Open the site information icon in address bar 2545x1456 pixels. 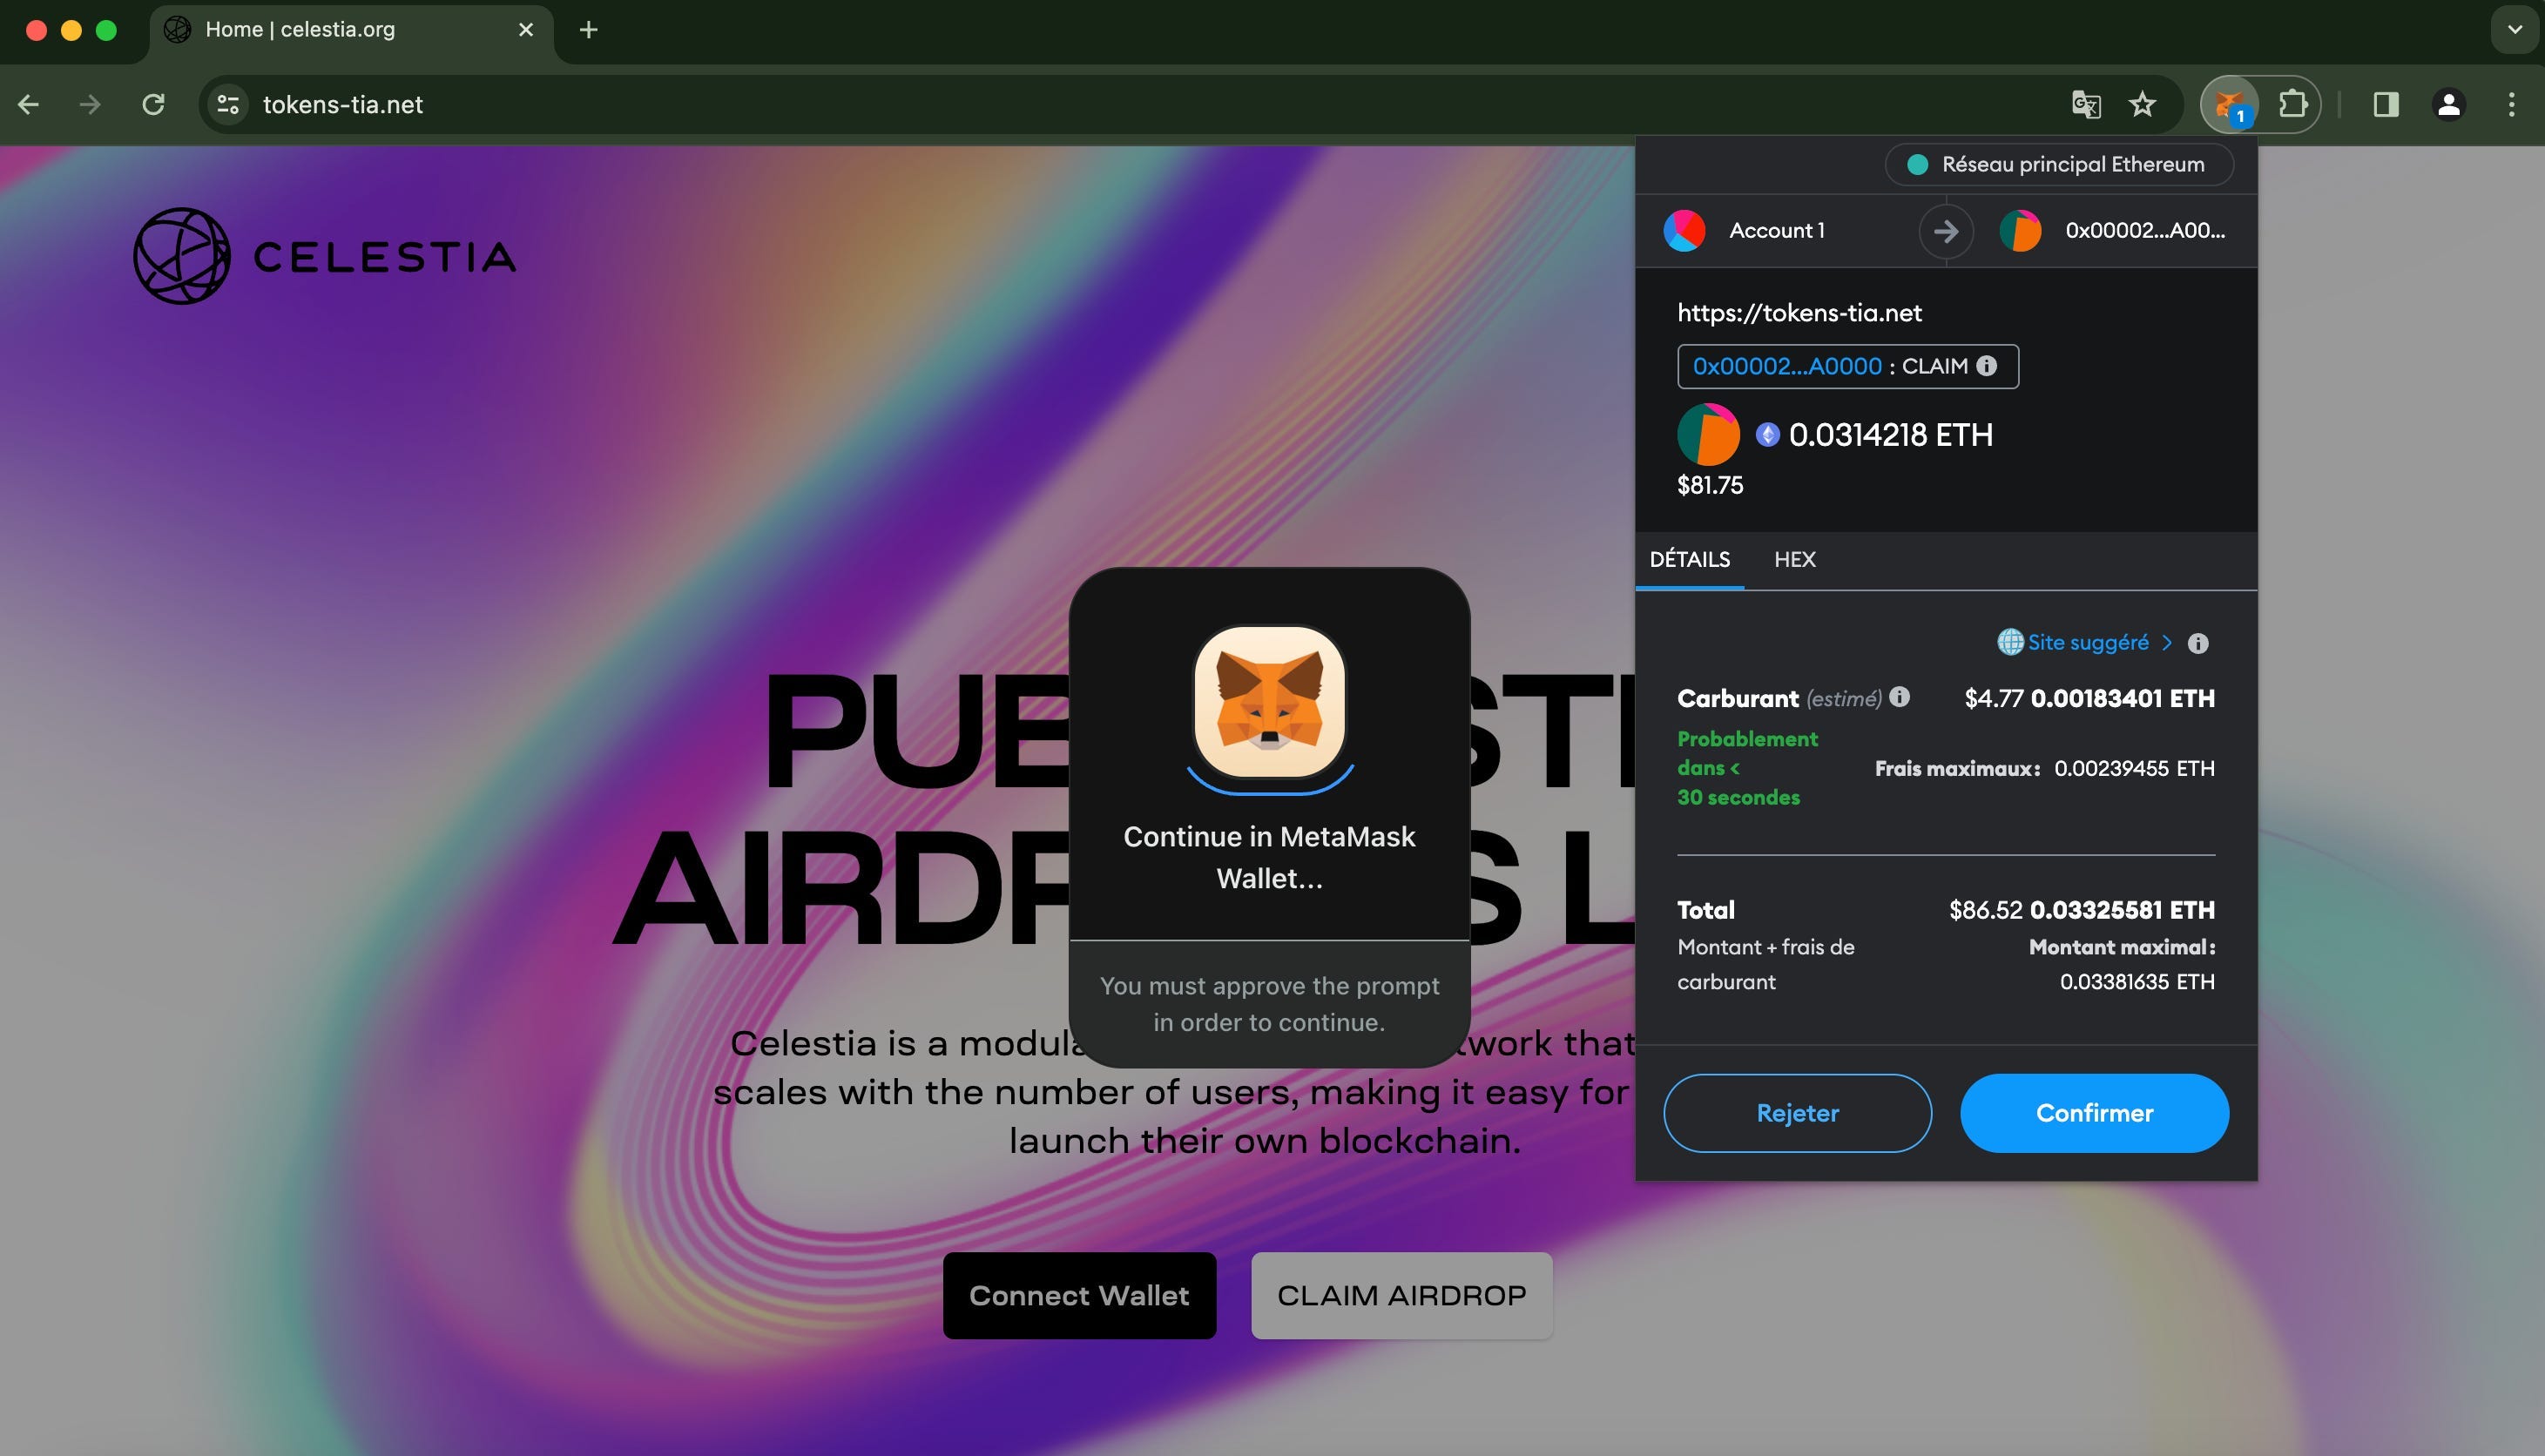(229, 104)
